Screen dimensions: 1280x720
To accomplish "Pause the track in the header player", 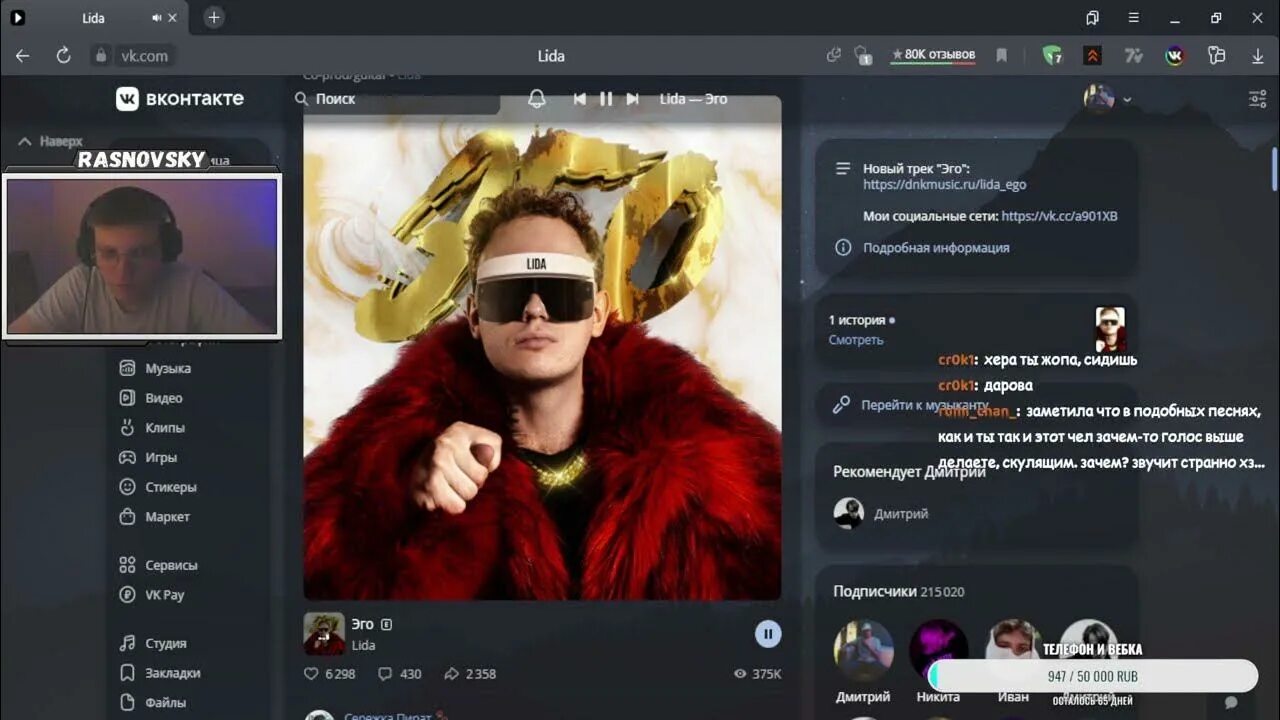I will [x=606, y=99].
